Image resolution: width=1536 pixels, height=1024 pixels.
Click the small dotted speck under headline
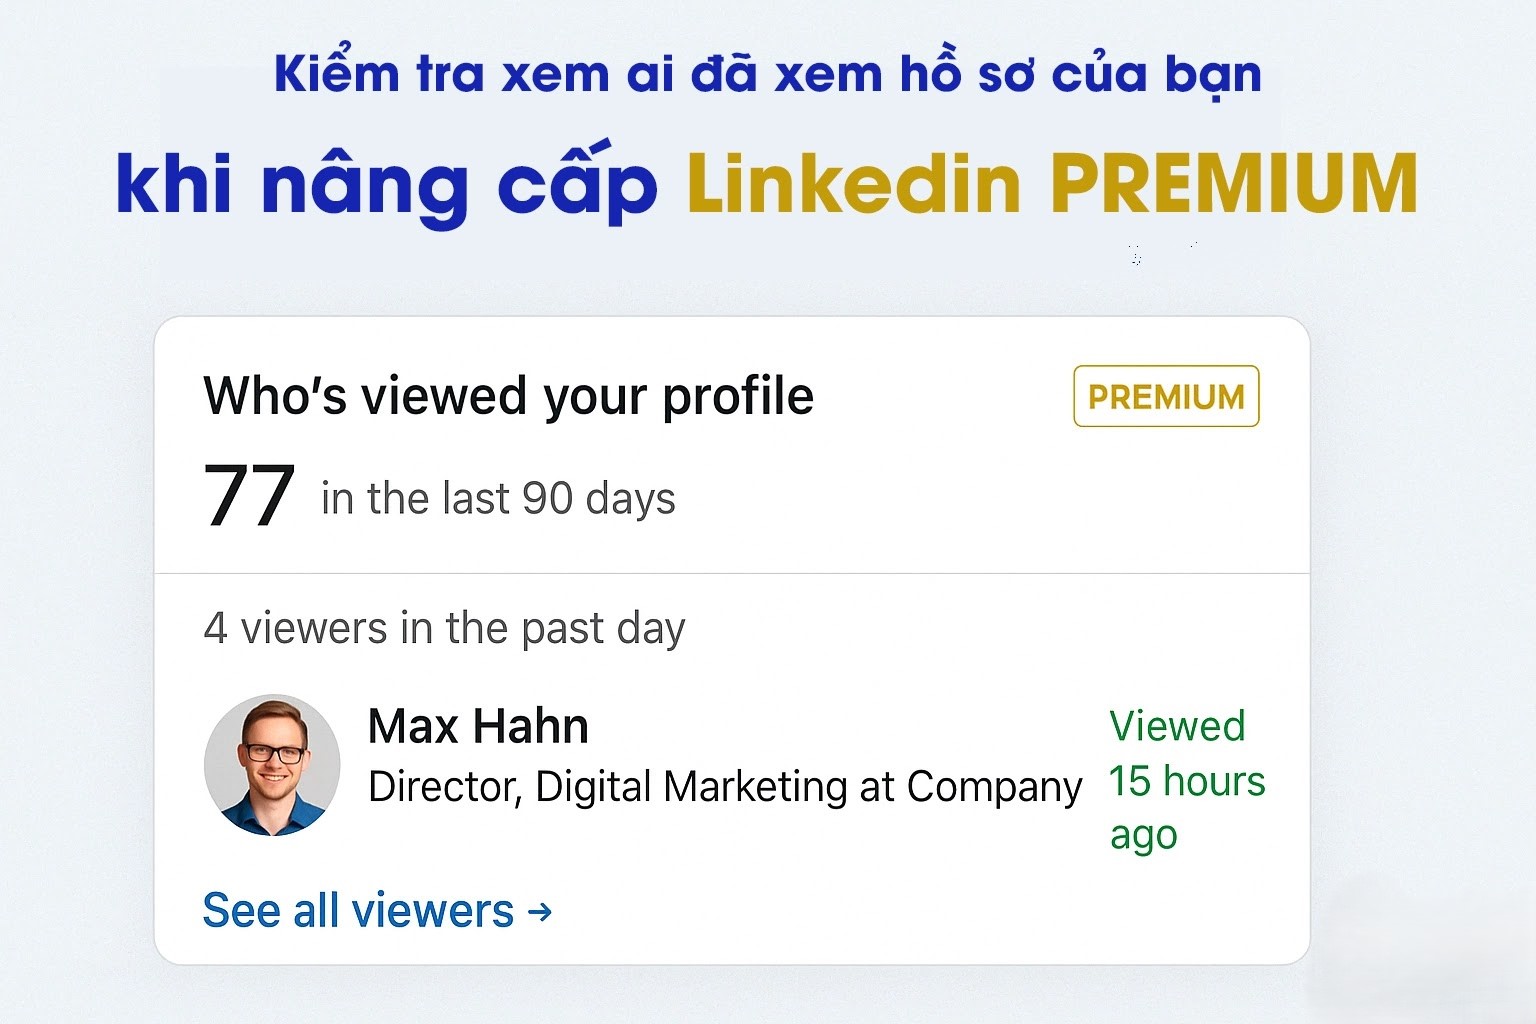(x=1136, y=255)
